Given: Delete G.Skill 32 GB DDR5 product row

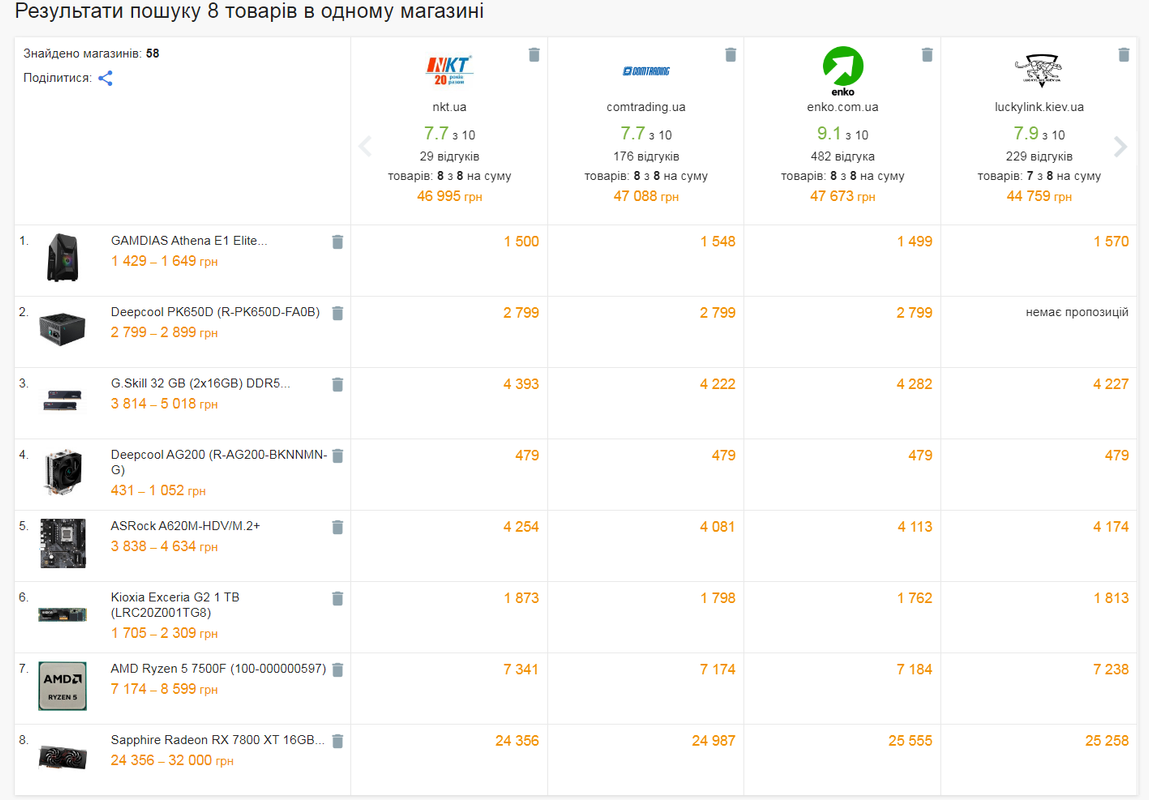Looking at the screenshot, I should [338, 385].
